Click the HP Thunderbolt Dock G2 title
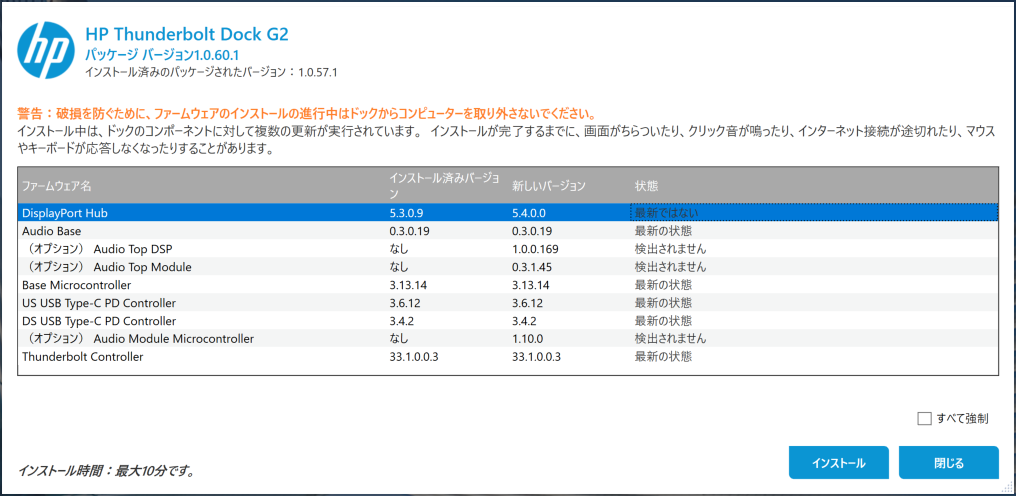 [x=187, y=34]
